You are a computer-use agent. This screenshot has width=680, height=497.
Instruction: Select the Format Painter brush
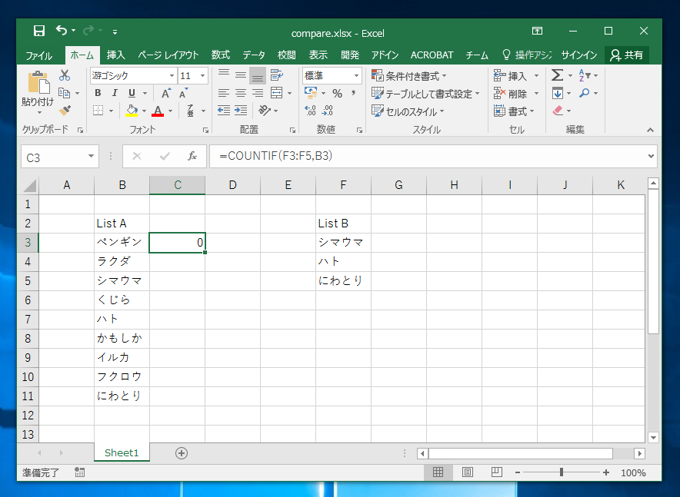pyautogui.click(x=65, y=111)
